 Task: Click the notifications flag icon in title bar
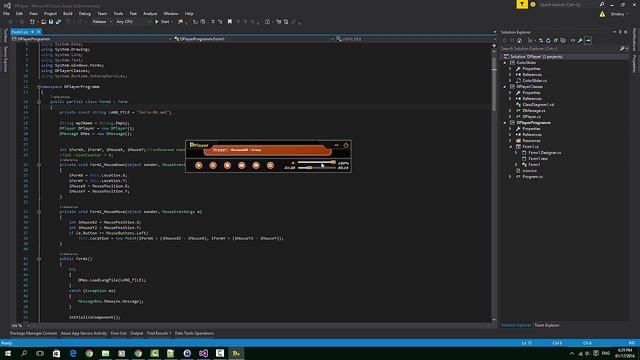(522, 4)
